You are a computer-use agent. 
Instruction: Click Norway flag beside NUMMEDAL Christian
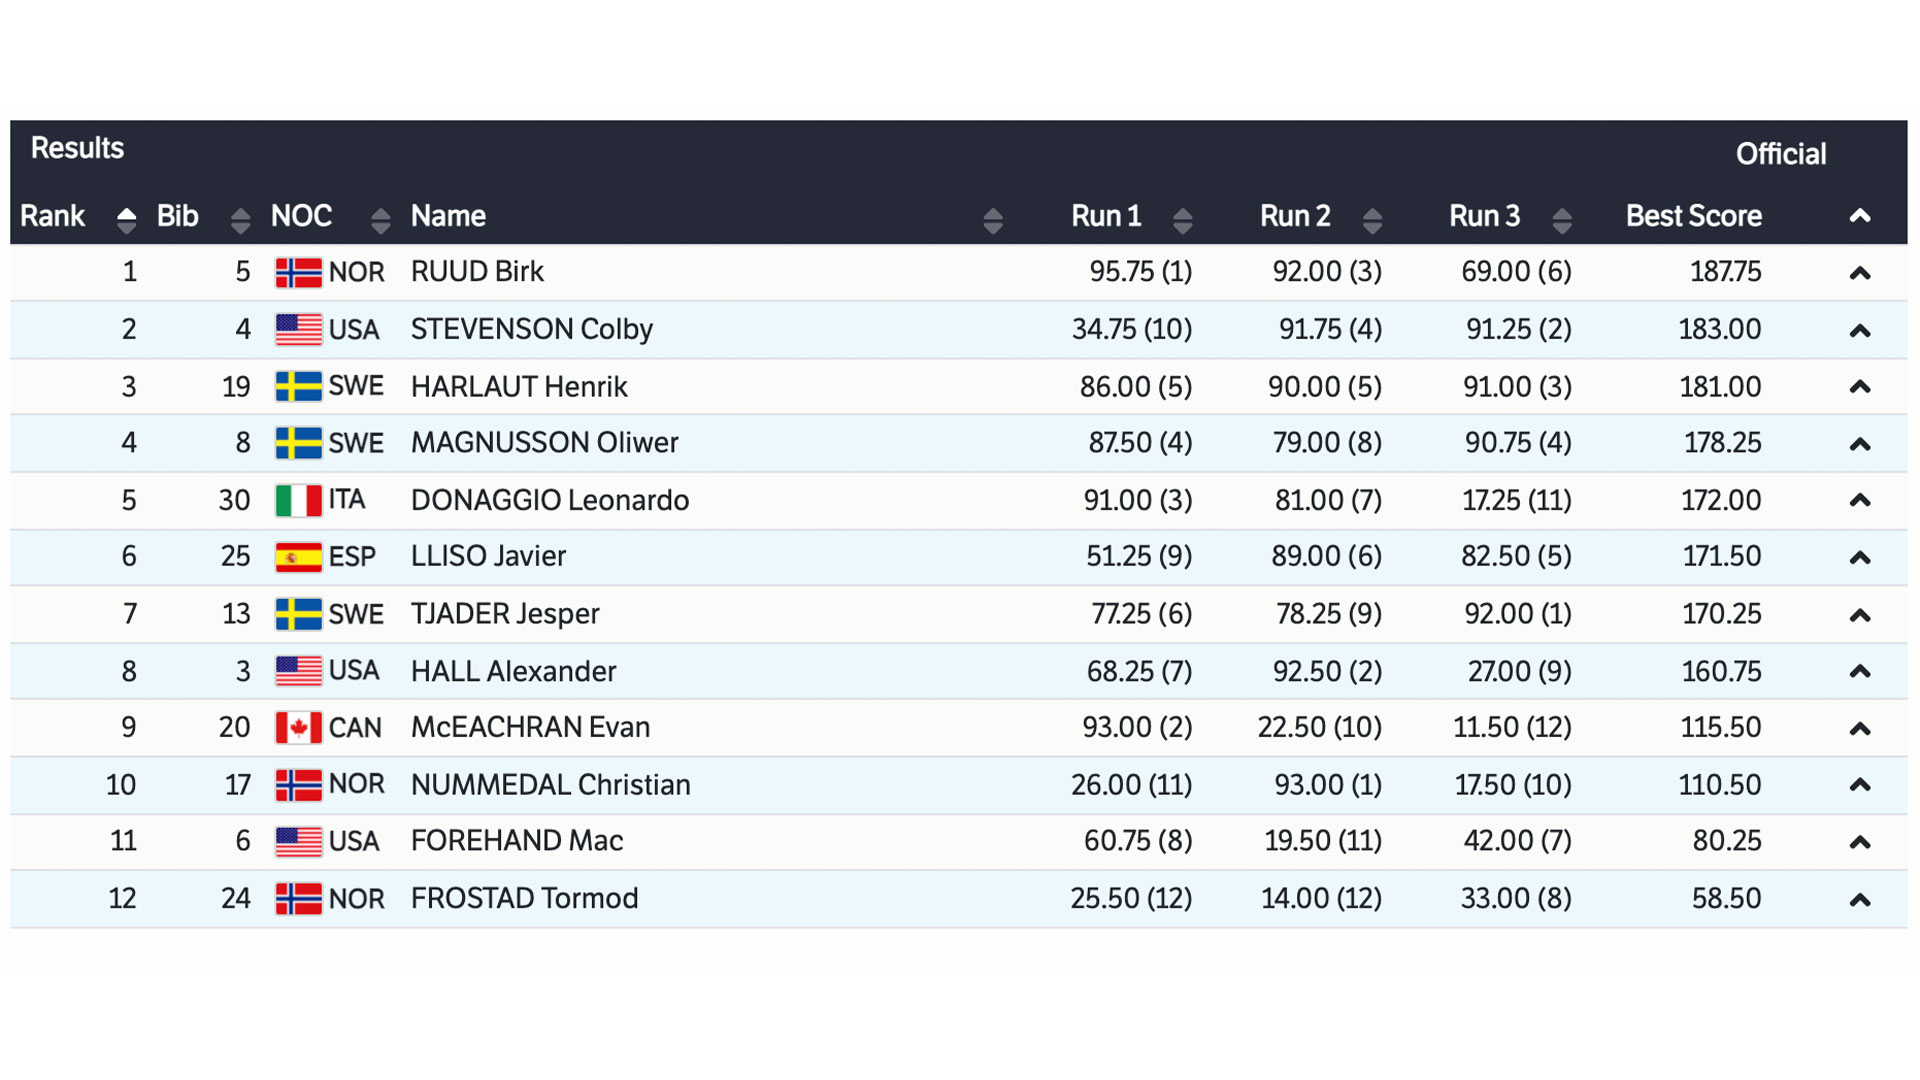(x=298, y=785)
